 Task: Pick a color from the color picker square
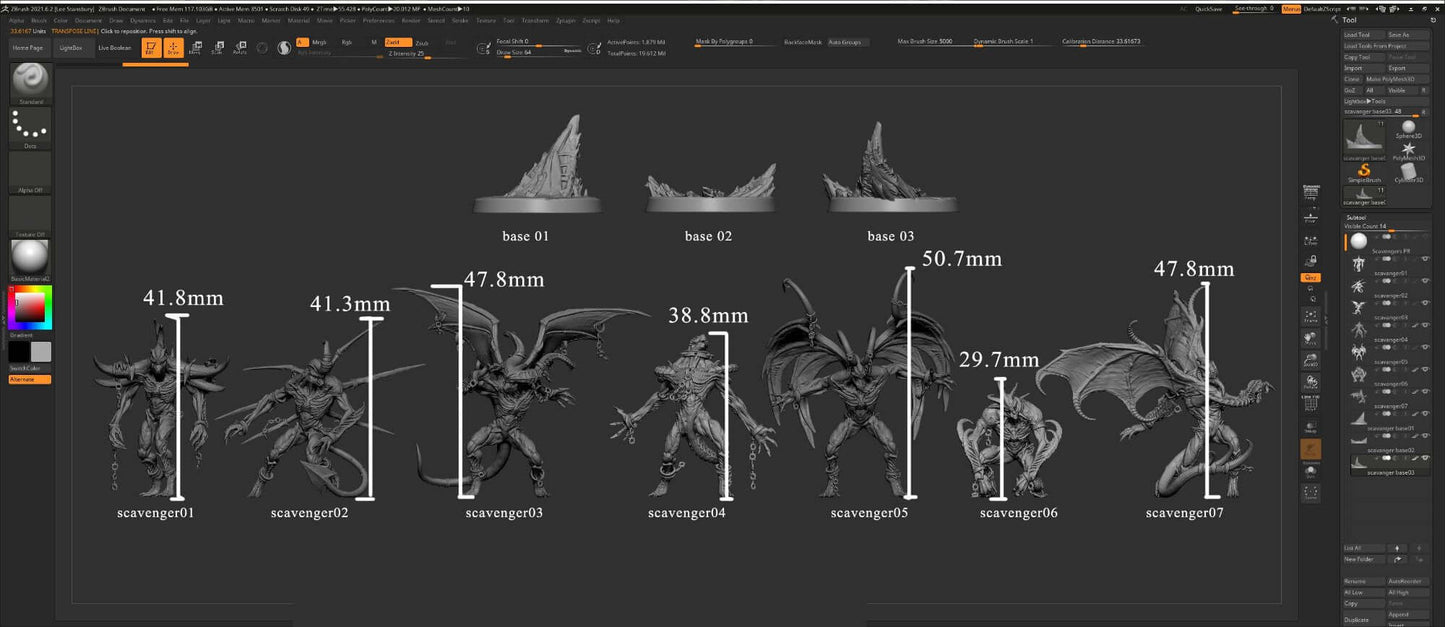point(30,308)
